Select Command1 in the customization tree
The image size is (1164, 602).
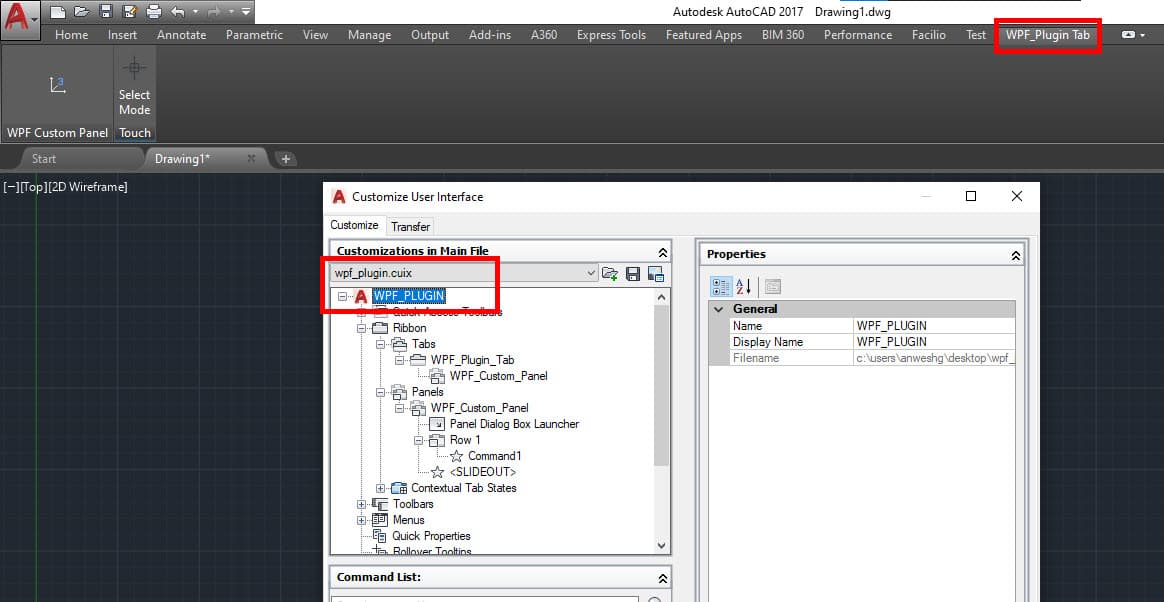(494, 456)
